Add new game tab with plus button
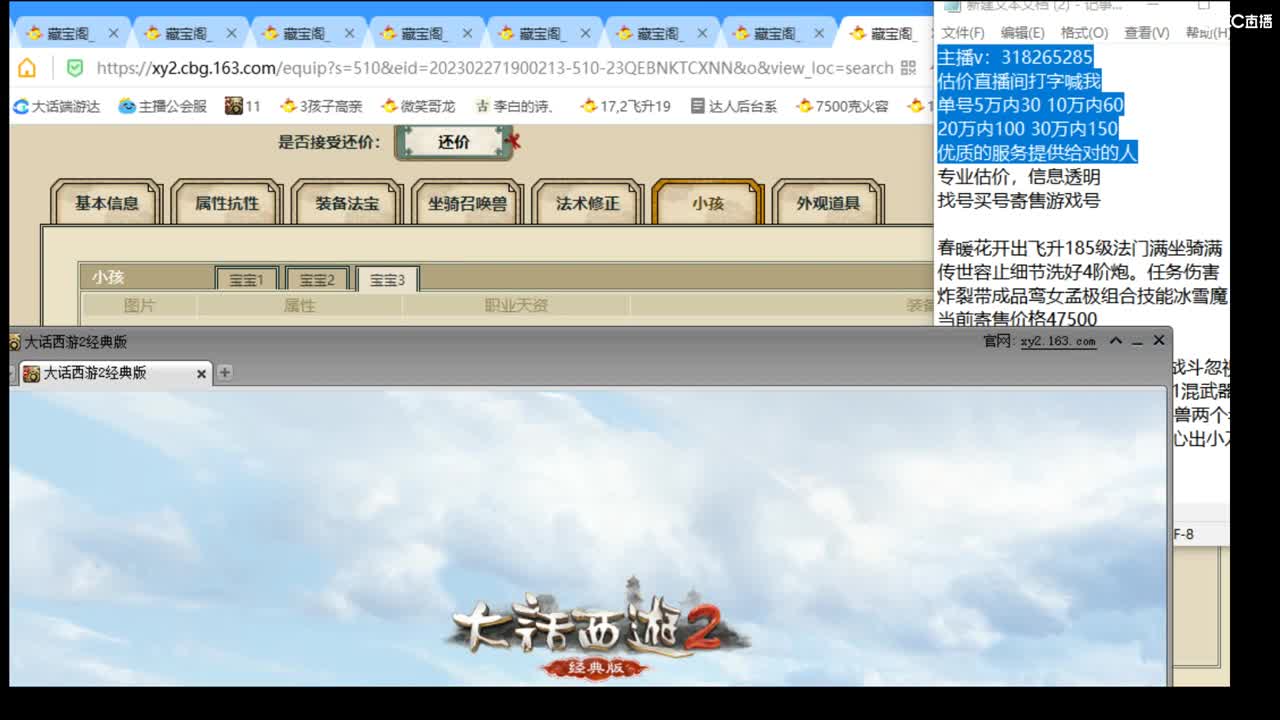Image resolution: width=1280 pixels, height=720 pixels. pyautogui.click(x=225, y=373)
